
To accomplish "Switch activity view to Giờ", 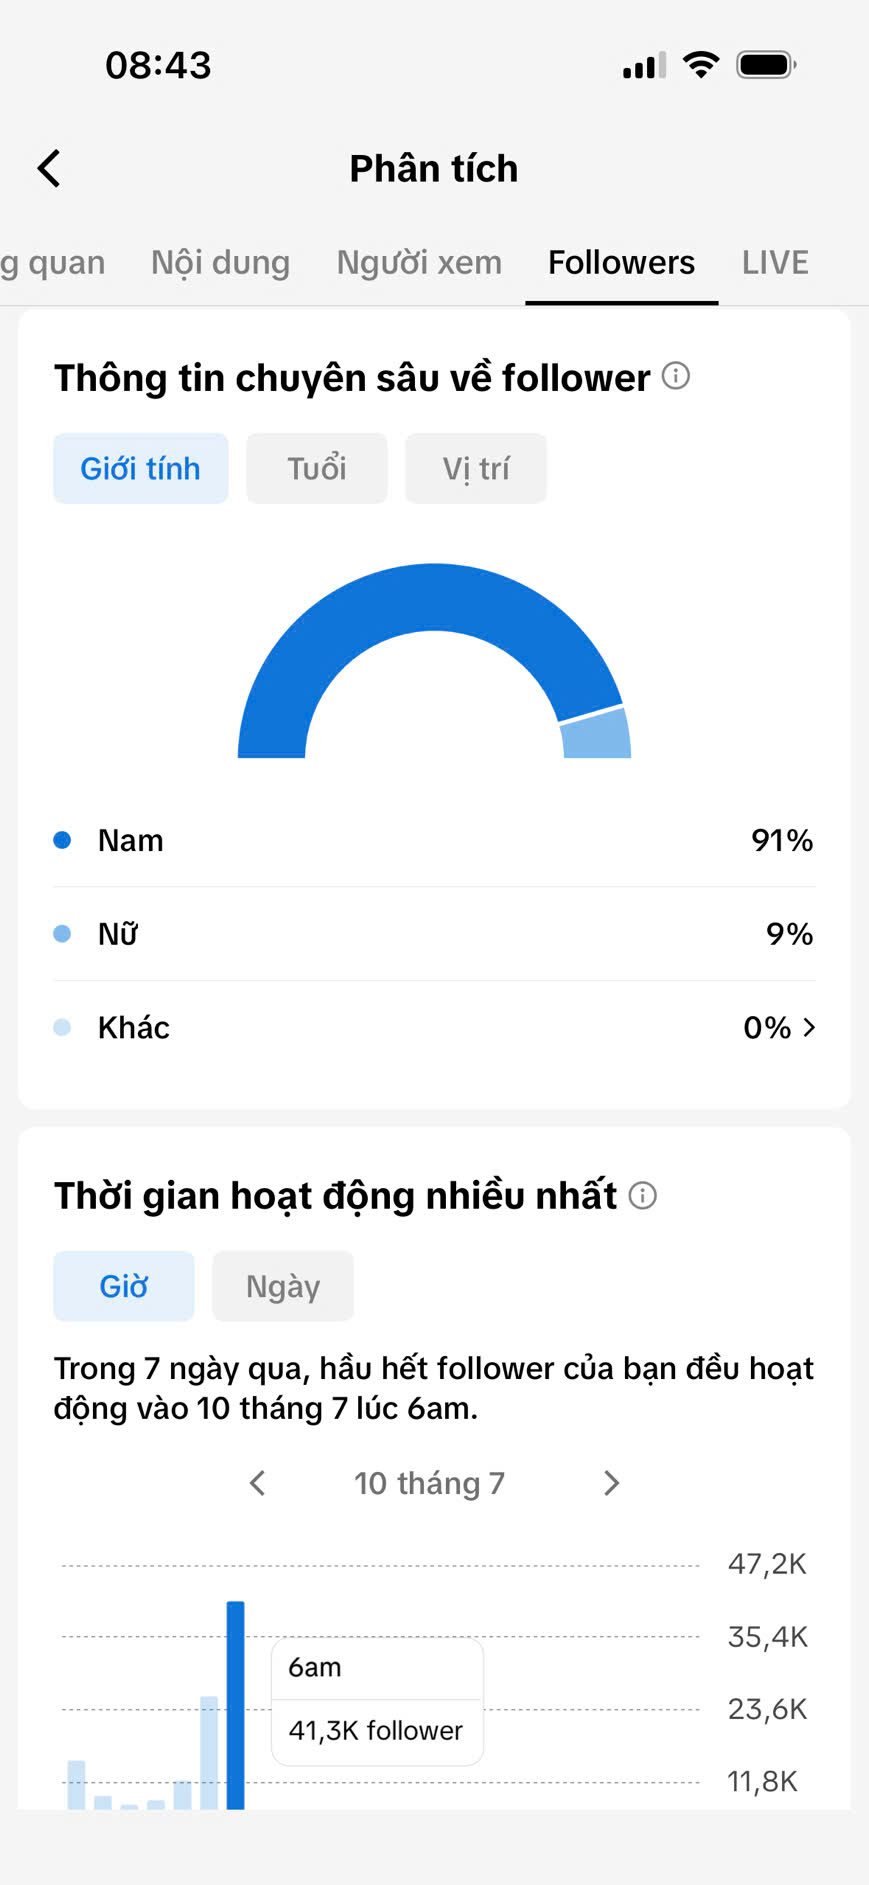I will (x=124, y=1286).
